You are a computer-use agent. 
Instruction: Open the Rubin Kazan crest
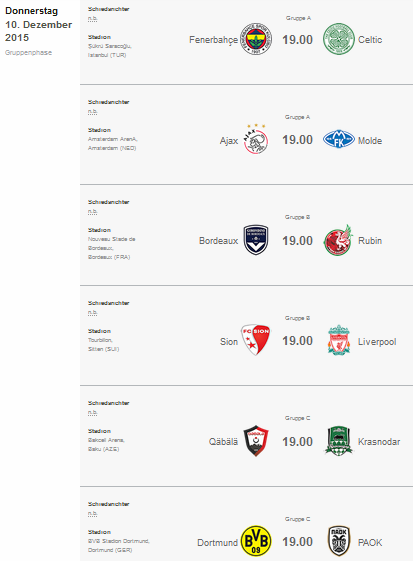339,240
